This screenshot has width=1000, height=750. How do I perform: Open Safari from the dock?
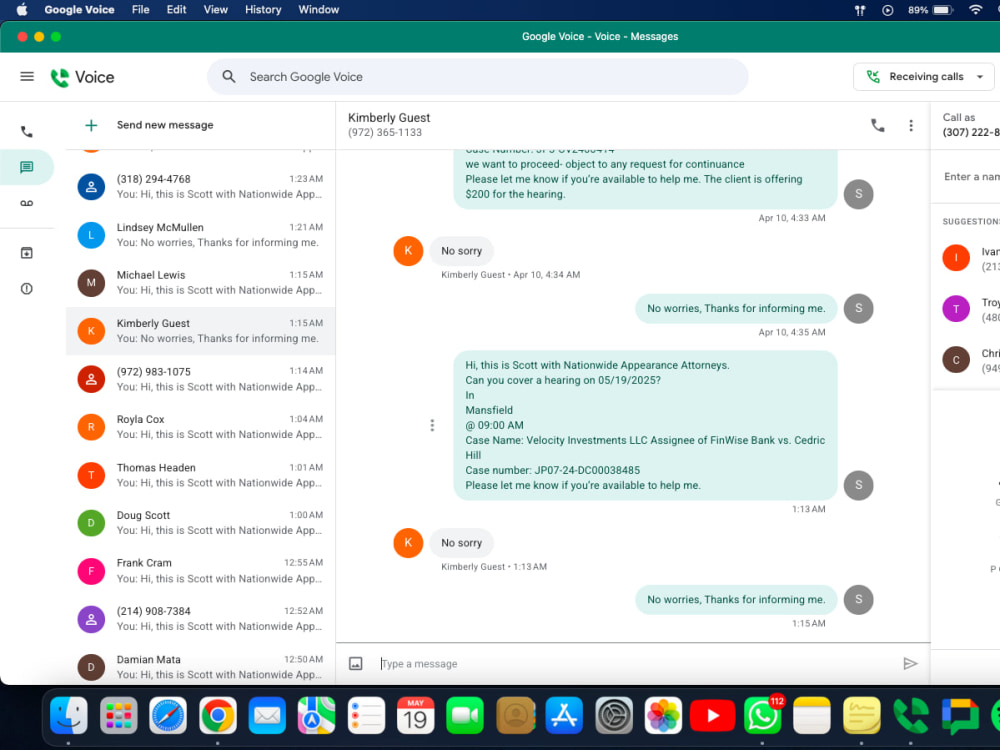168,716
